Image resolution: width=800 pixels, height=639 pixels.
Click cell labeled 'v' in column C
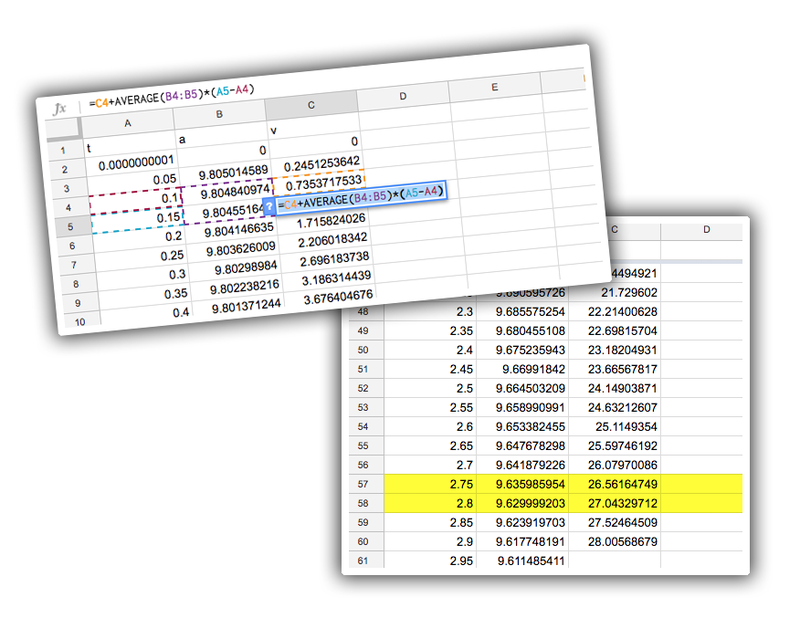315,126
